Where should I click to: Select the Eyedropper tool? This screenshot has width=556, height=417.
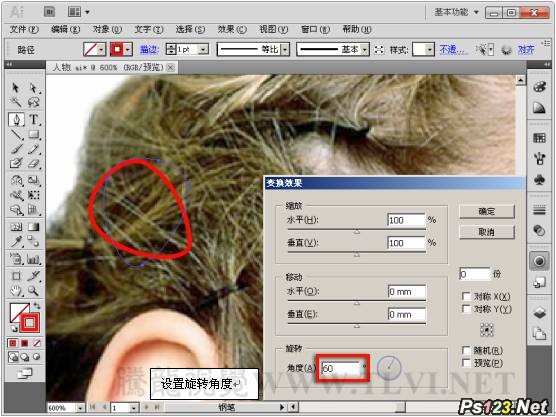16,241
